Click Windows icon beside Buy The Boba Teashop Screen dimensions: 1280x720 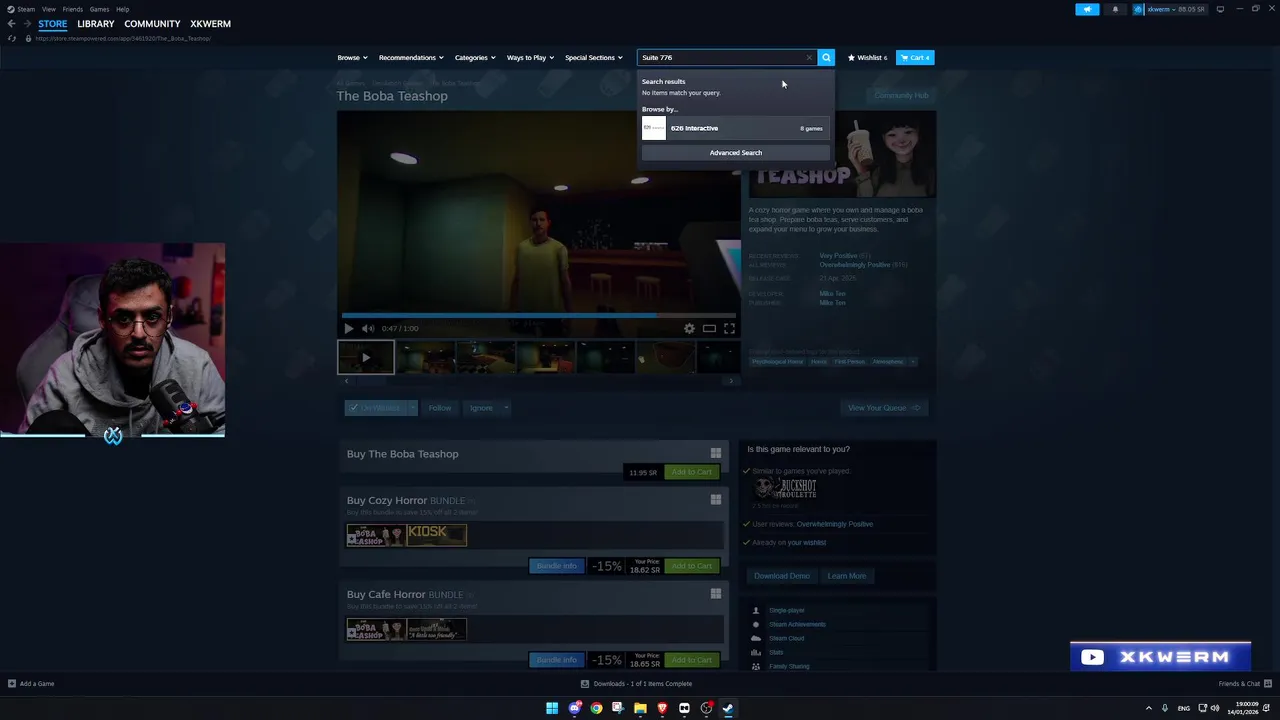715,453
